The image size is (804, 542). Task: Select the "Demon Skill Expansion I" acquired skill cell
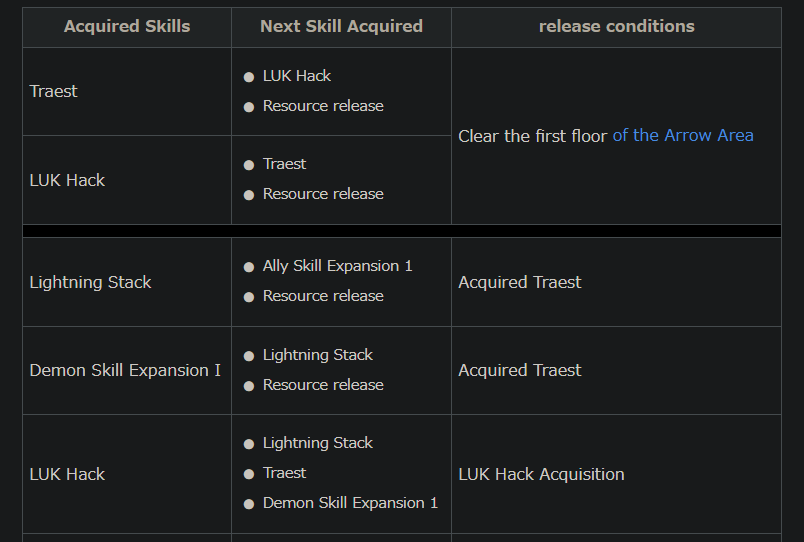[125, 370]
